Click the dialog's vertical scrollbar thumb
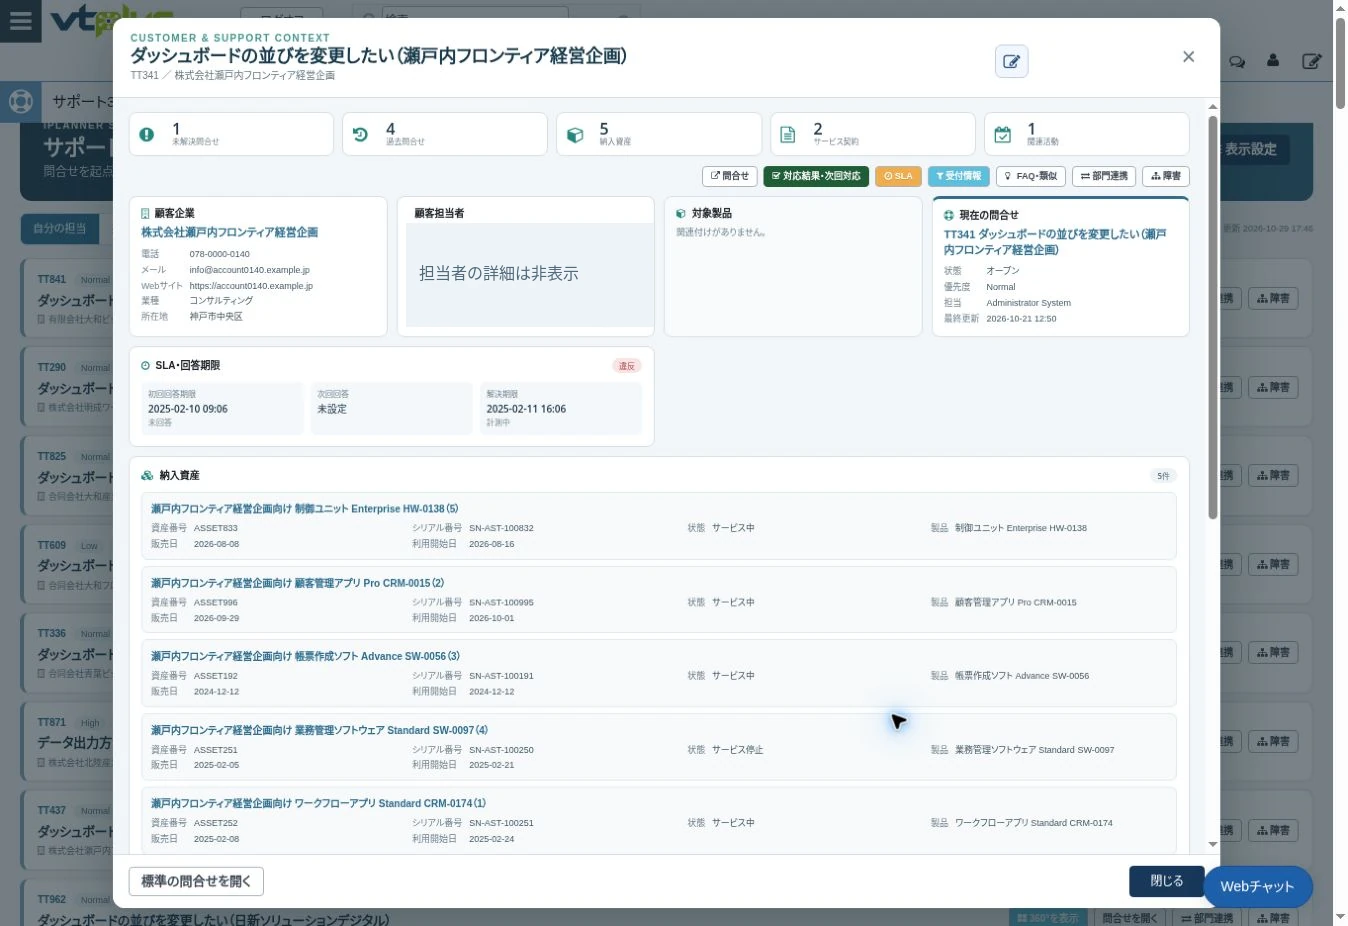Screen dimensions: 1348x926 1213,317
